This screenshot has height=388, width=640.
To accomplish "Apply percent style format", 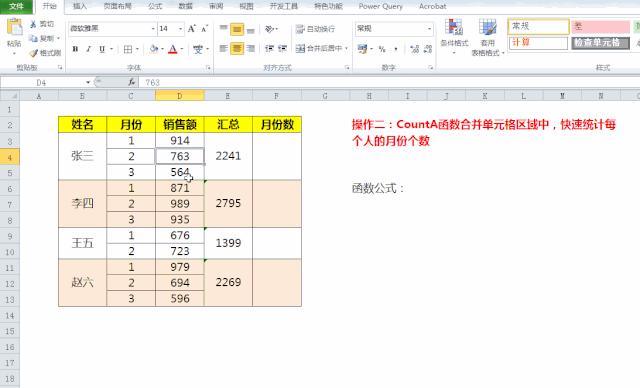I will tap(382, 49).
